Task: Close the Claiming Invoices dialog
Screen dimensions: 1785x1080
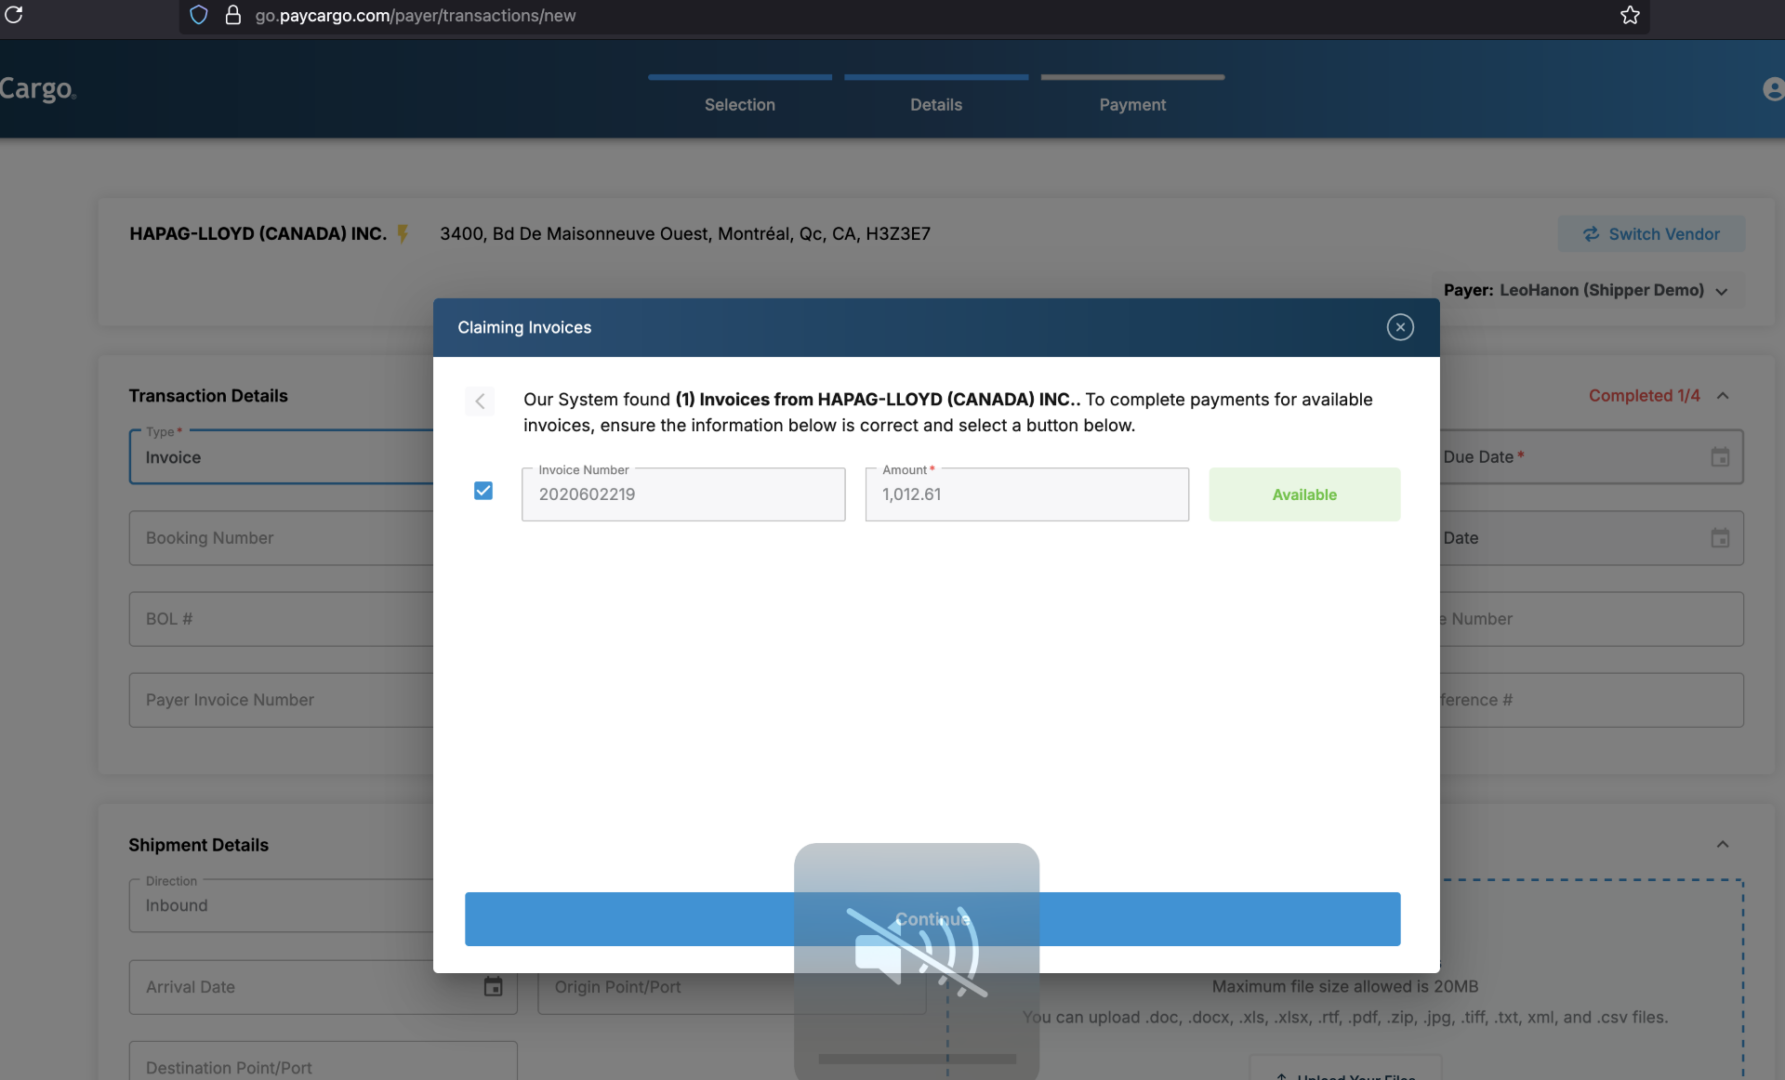Action: click(x=1400, y=327)
